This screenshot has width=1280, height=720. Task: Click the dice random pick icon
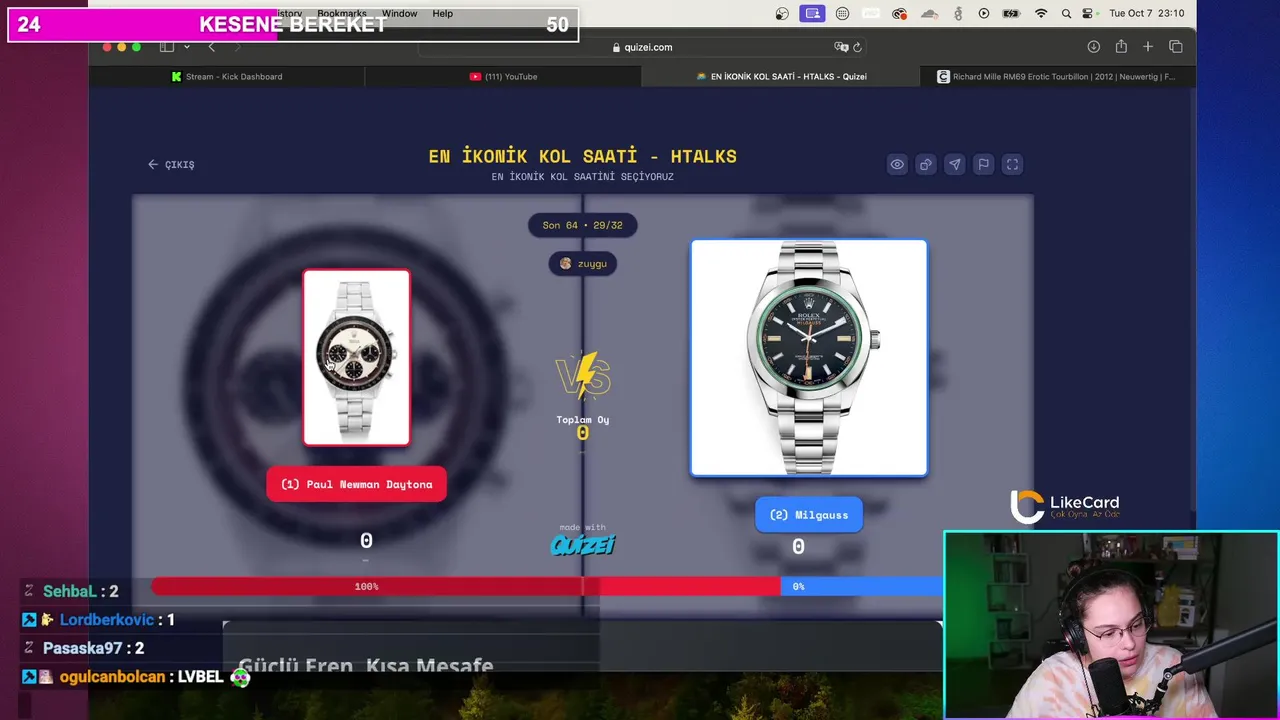point(926,165)
